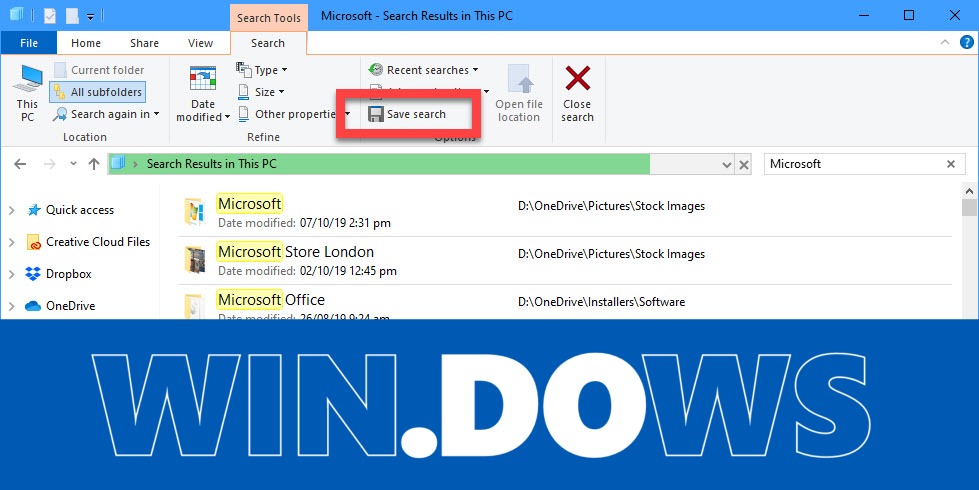Select the Microsoft folder result
Screen dimensions: 979x490
[x=565, y=213]
